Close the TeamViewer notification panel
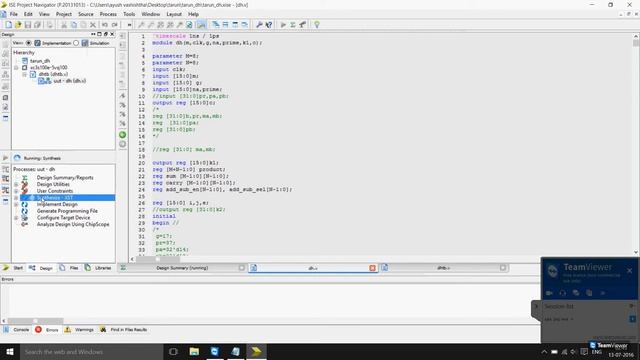 tap(629, 270)
